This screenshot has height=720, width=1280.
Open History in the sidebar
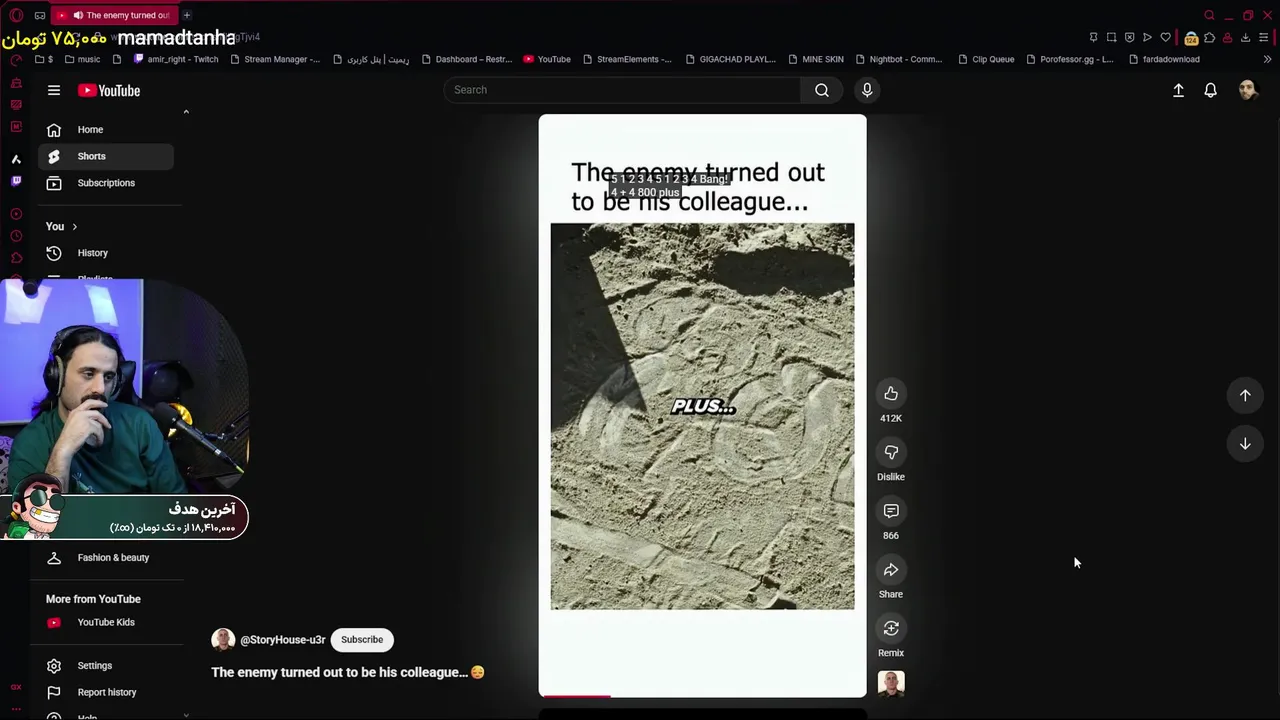[x=106, y=253]
